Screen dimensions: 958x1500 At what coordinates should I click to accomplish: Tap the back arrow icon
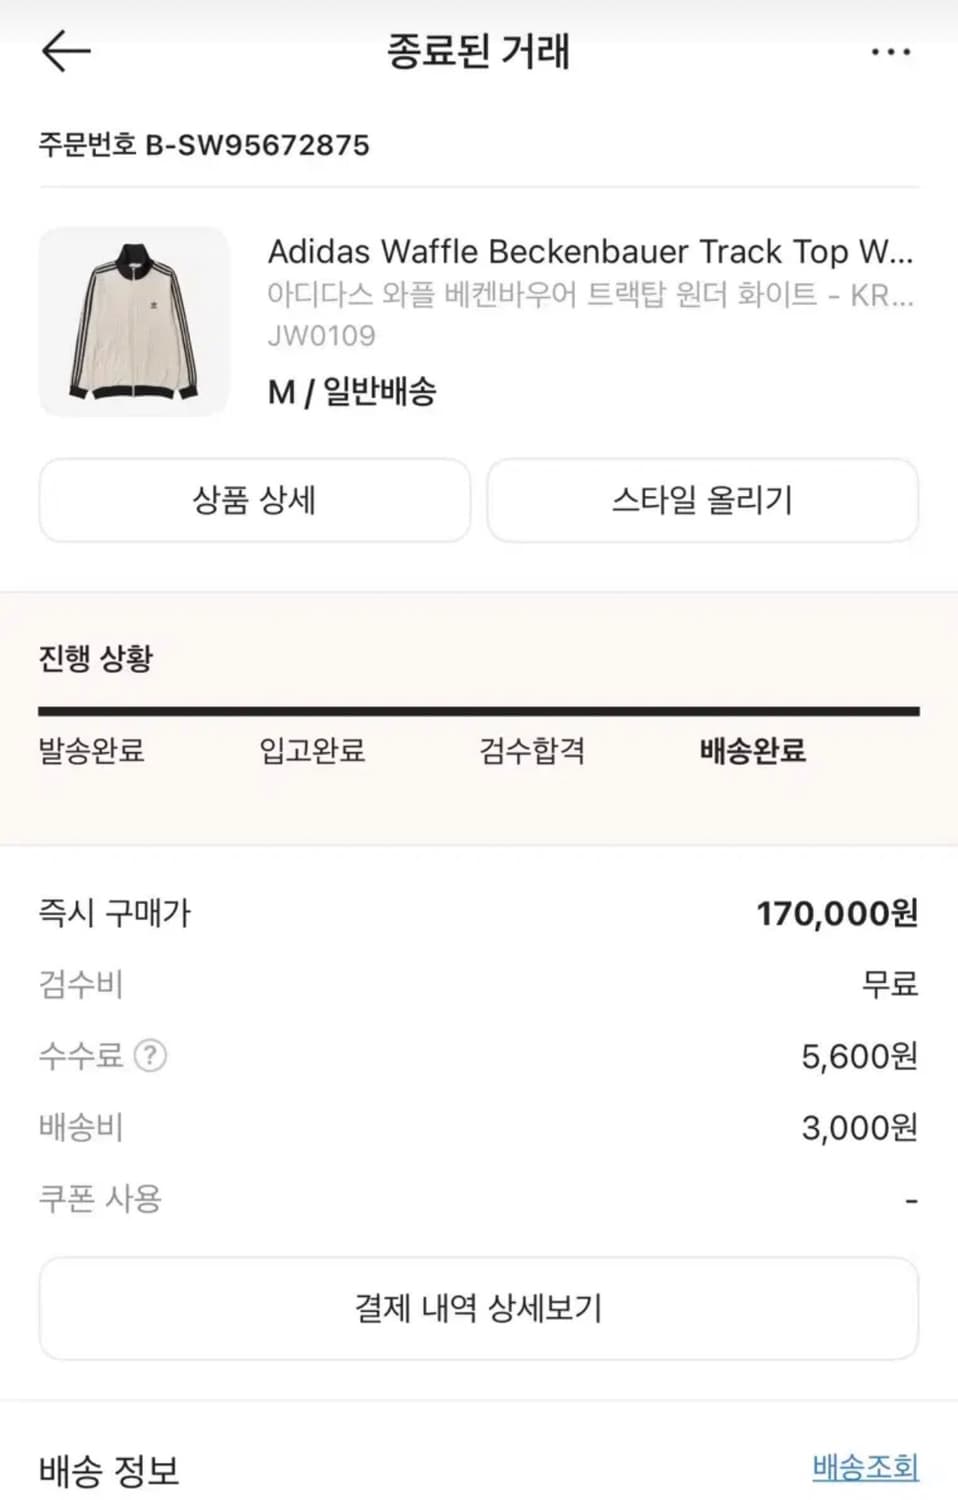66,51
